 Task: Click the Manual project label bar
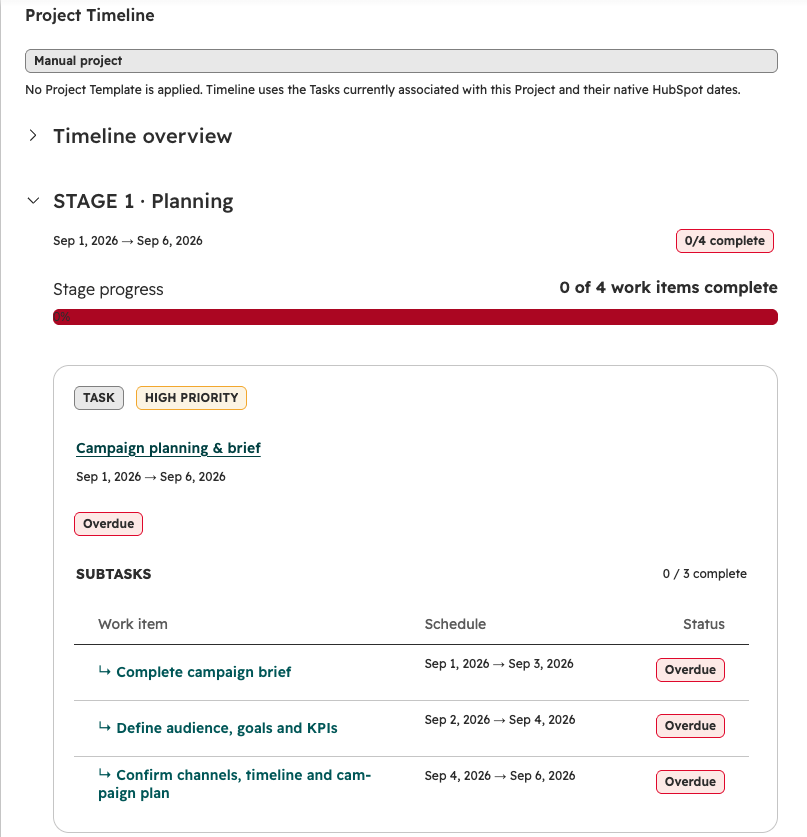coord(401,61)
